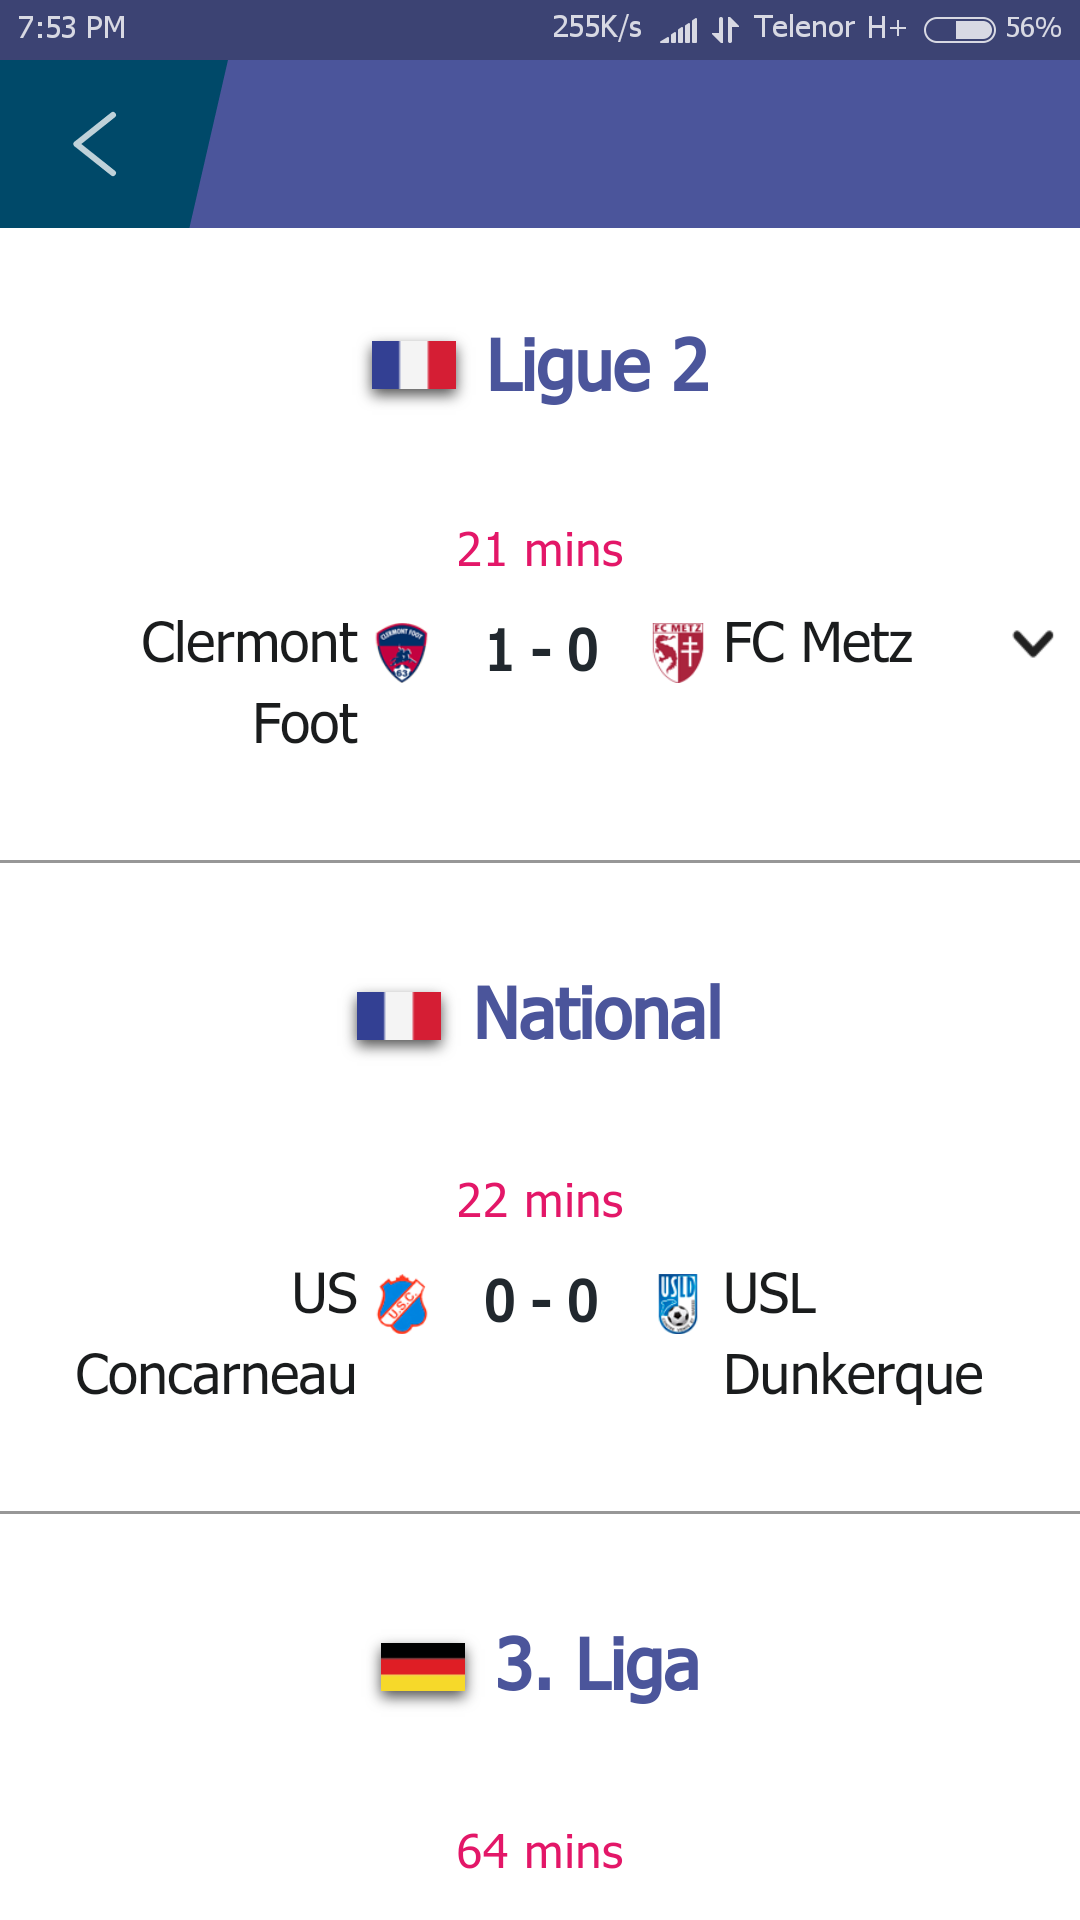Tap the back arrow icon
The image size is (1080, 1920).
point(95,144)
